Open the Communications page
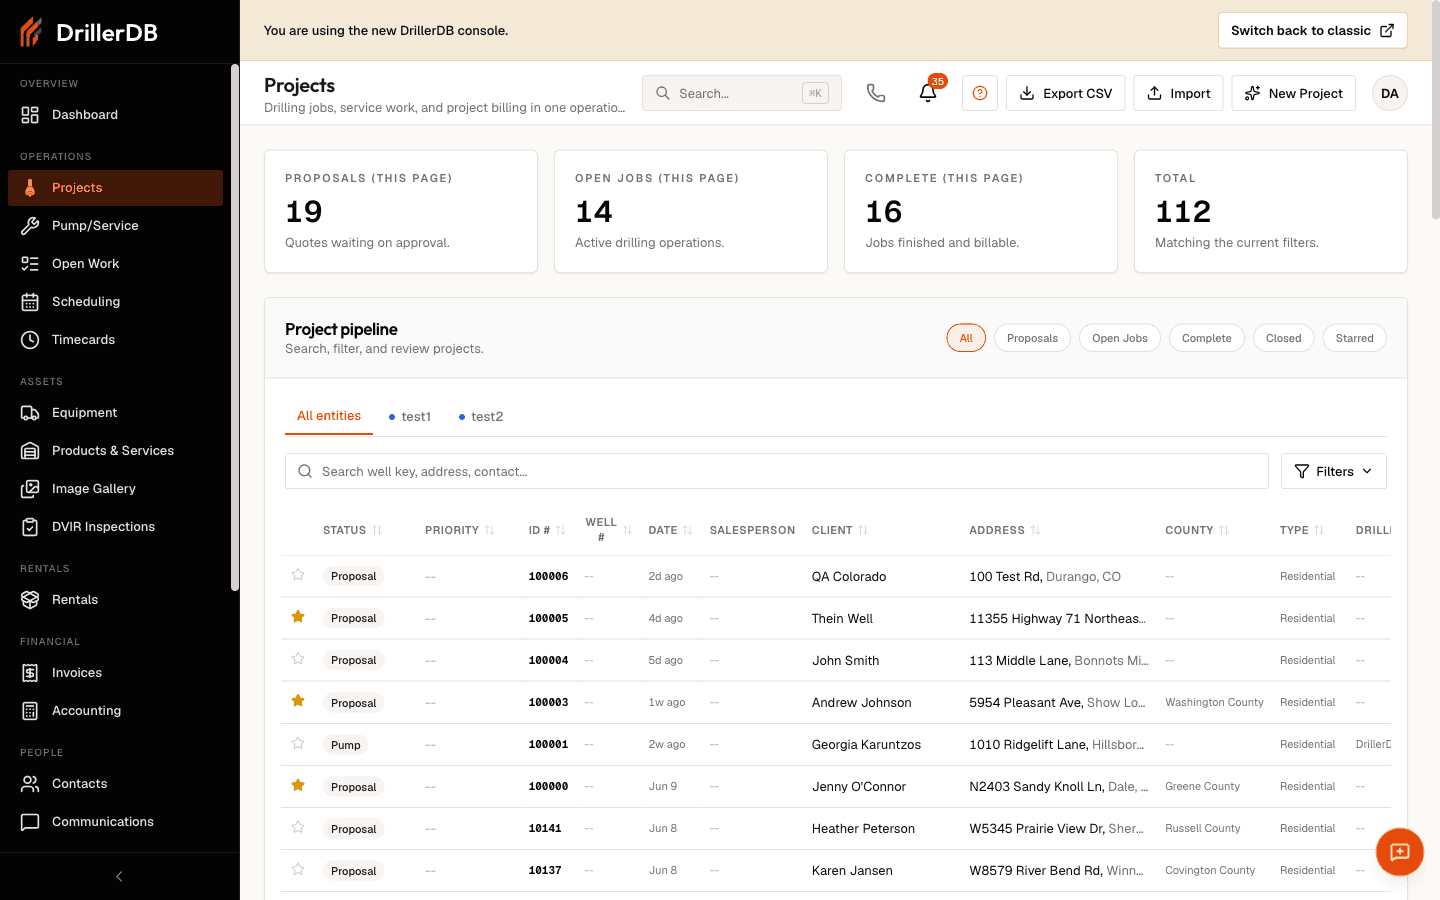 (115, 822)
